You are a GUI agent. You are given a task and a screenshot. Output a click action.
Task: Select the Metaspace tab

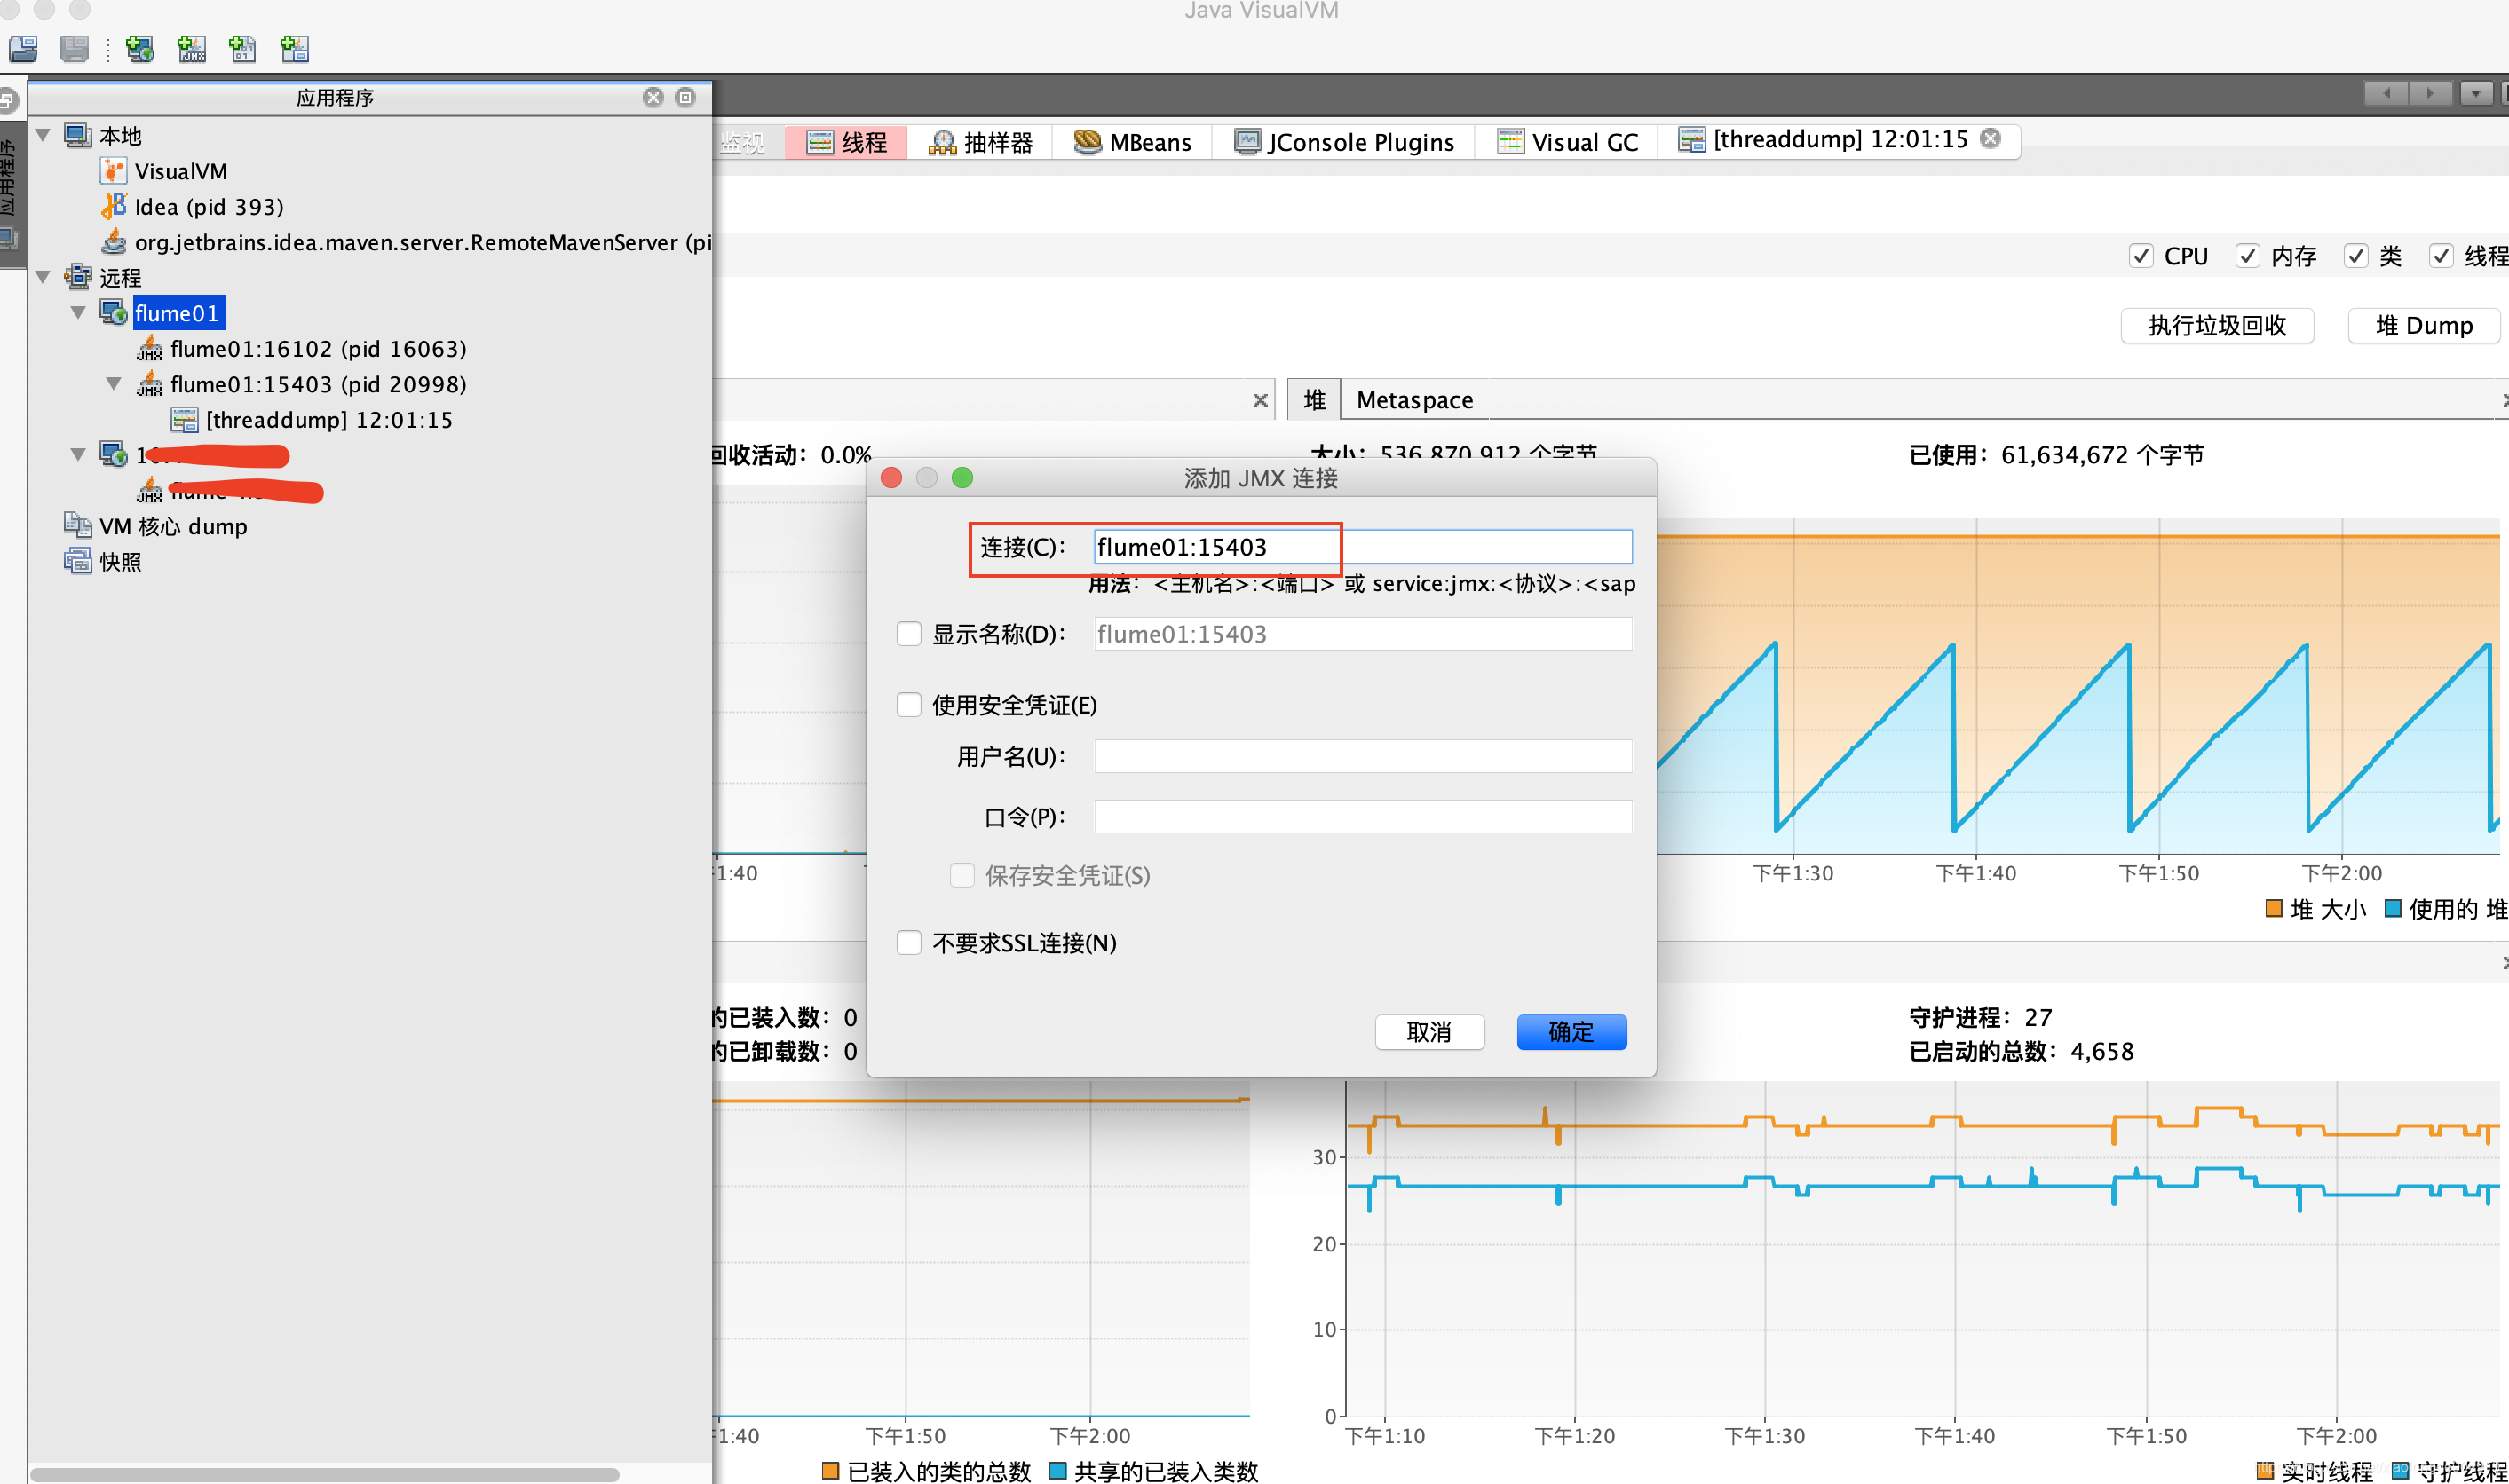pos(1414,400)
